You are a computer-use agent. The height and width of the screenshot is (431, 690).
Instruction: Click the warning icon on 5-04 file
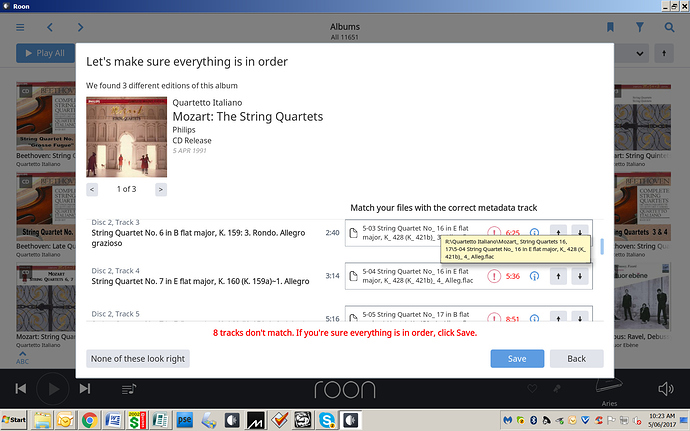(x=494, y=276)
